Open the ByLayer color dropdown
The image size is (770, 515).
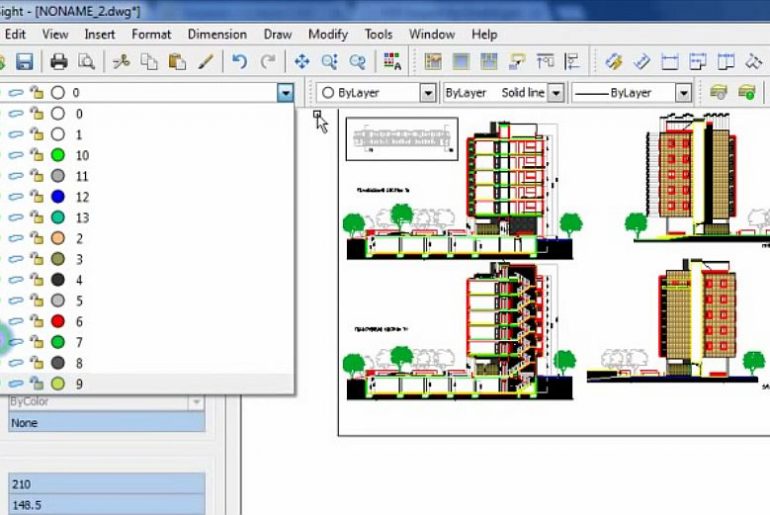(427, 93)
